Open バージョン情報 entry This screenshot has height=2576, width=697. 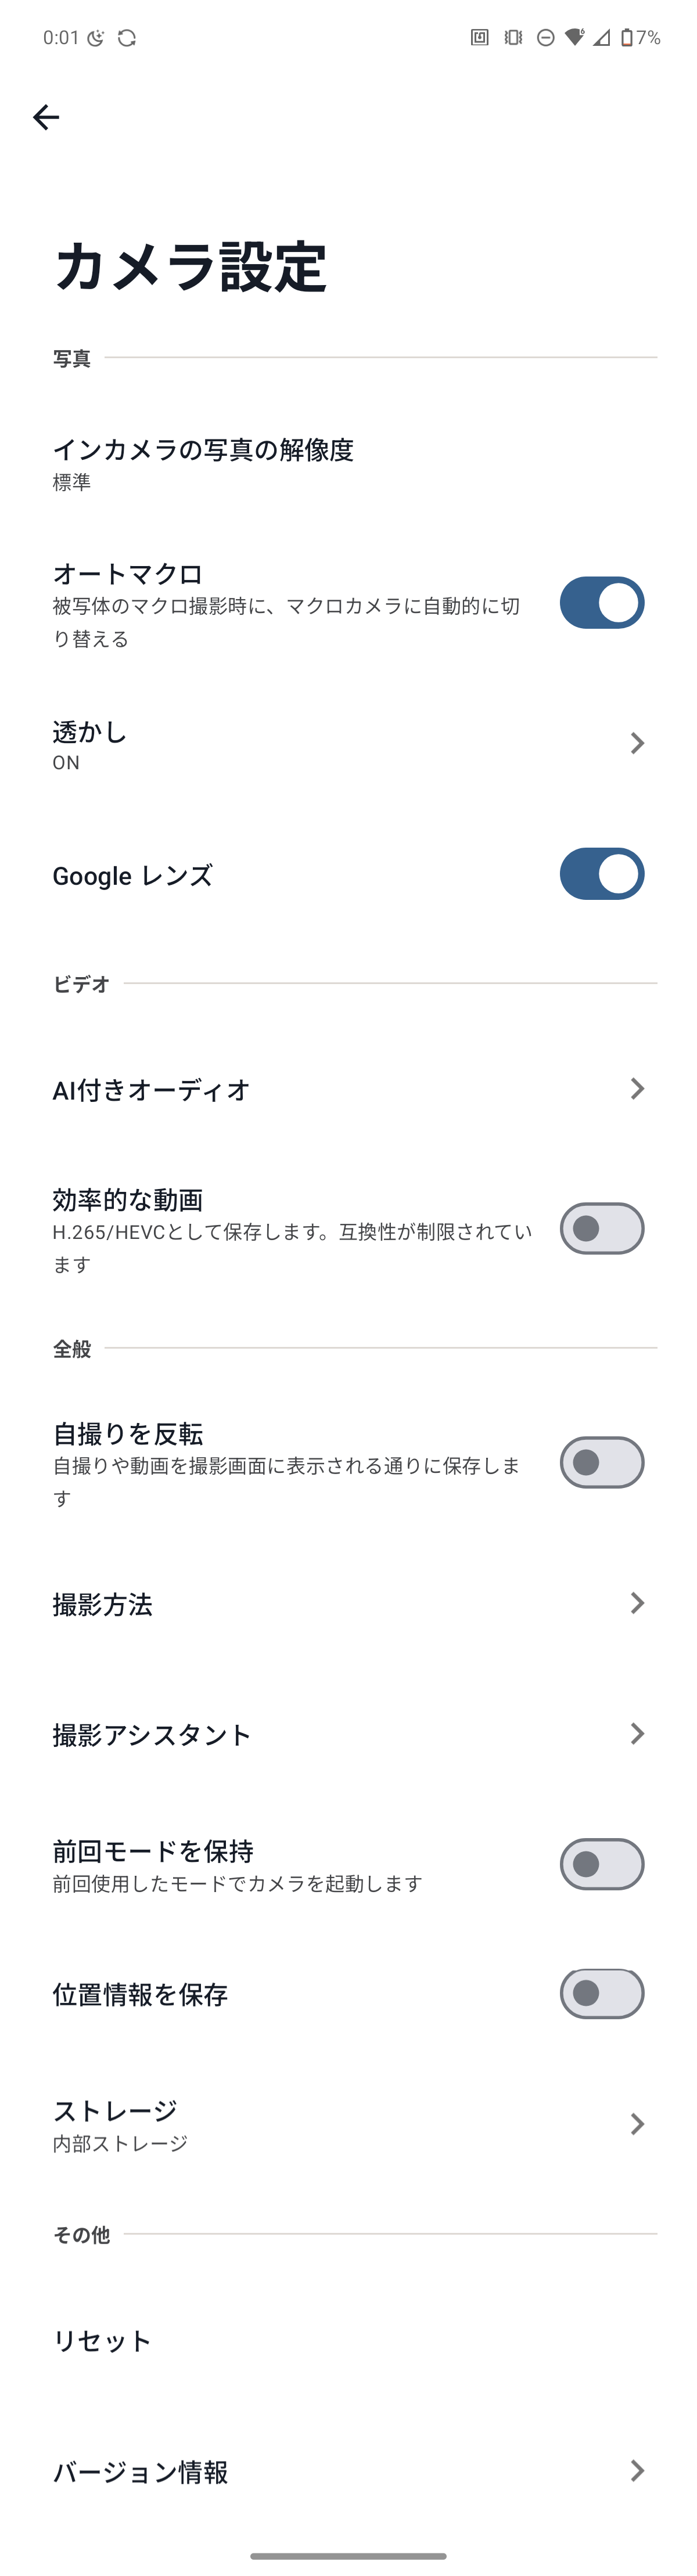coord(348,2471)
